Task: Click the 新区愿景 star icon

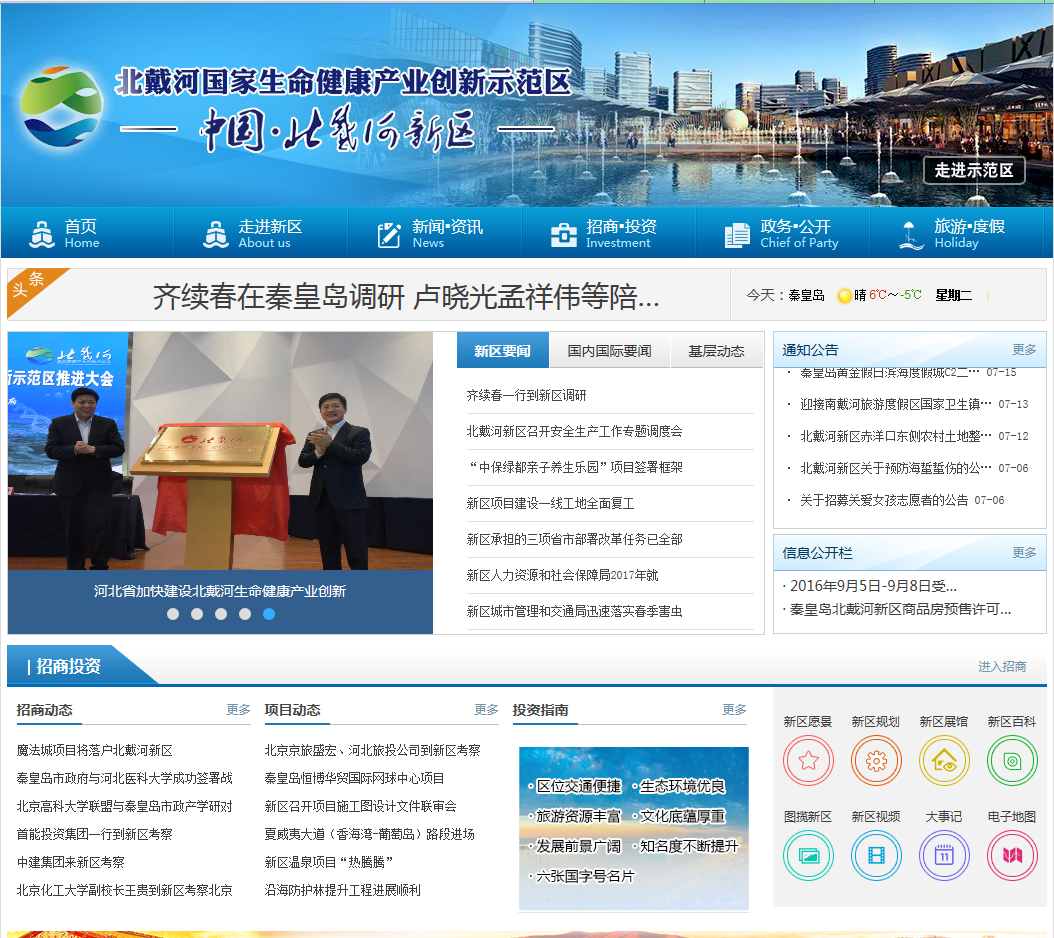Action: (808, 761)
